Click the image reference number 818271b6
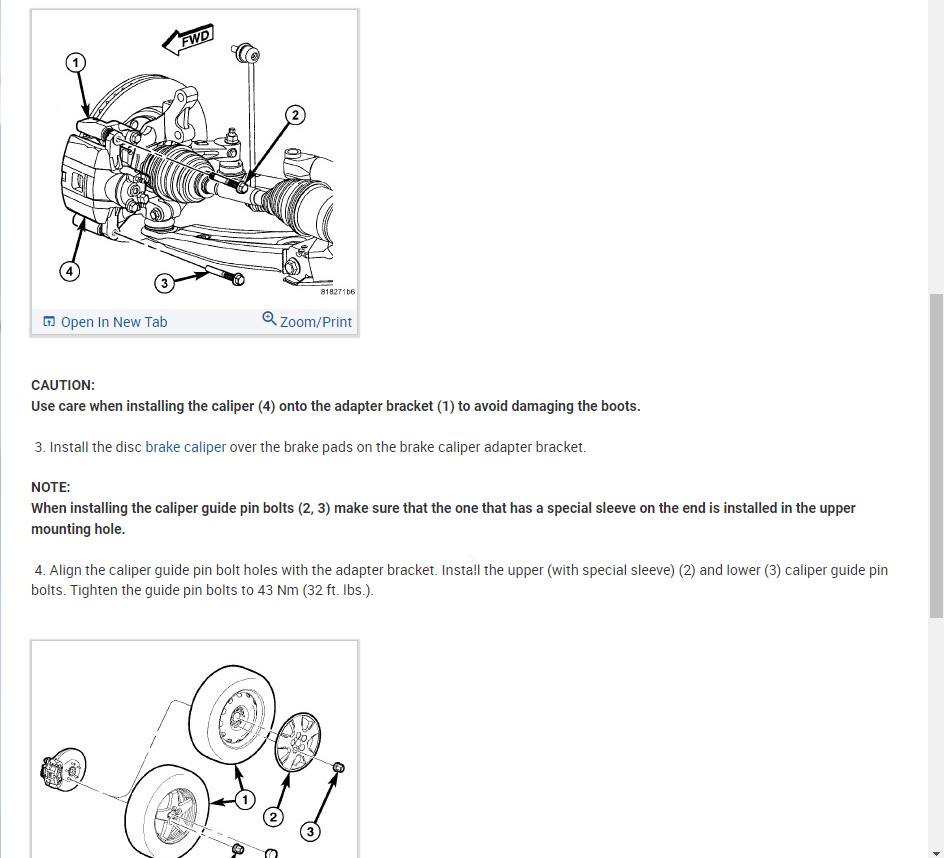 coord(338,291)
